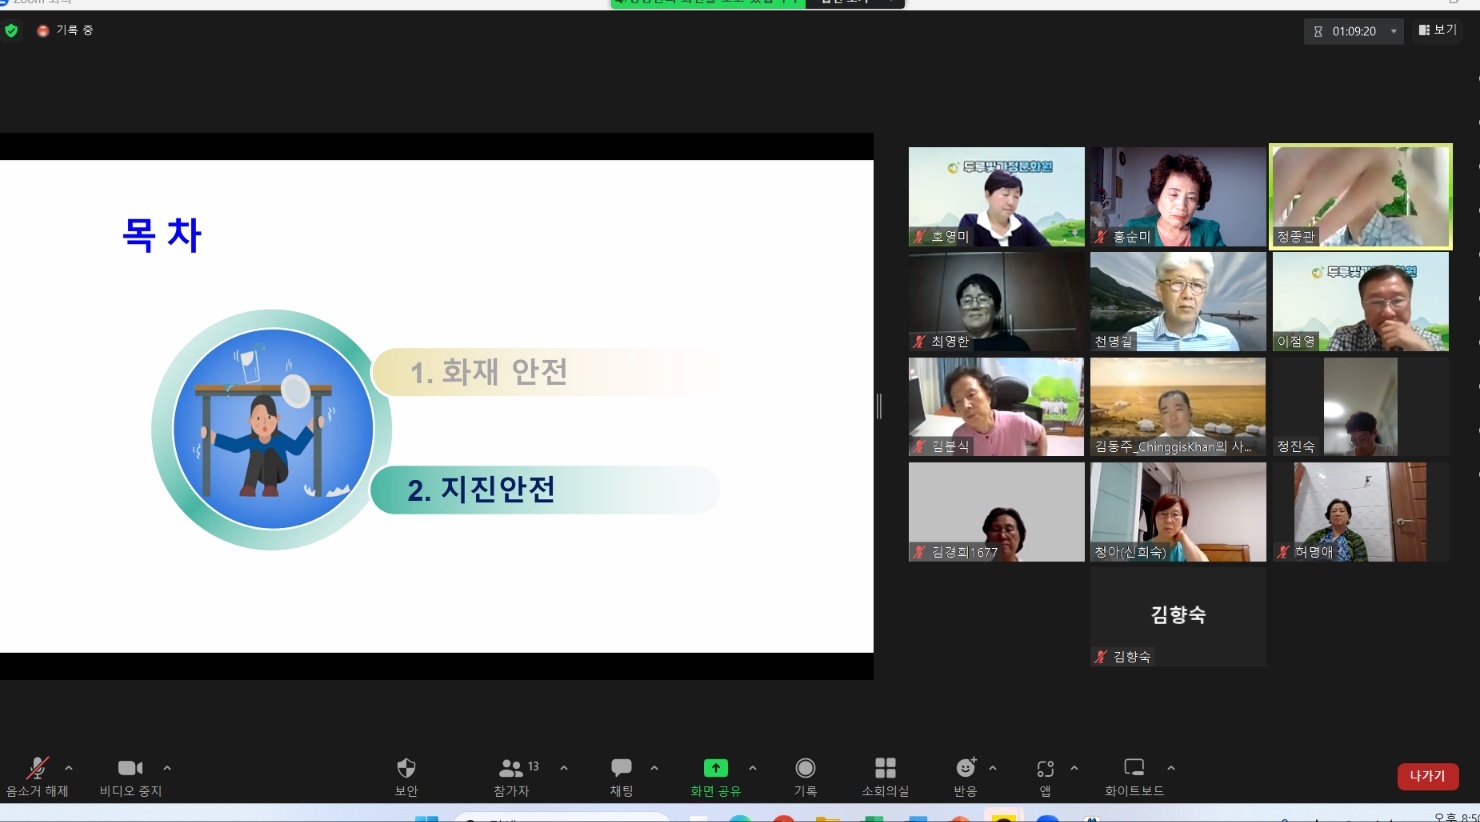Open 소회의실 breakout rooms

pyautogui.click(x=885, y=768)
